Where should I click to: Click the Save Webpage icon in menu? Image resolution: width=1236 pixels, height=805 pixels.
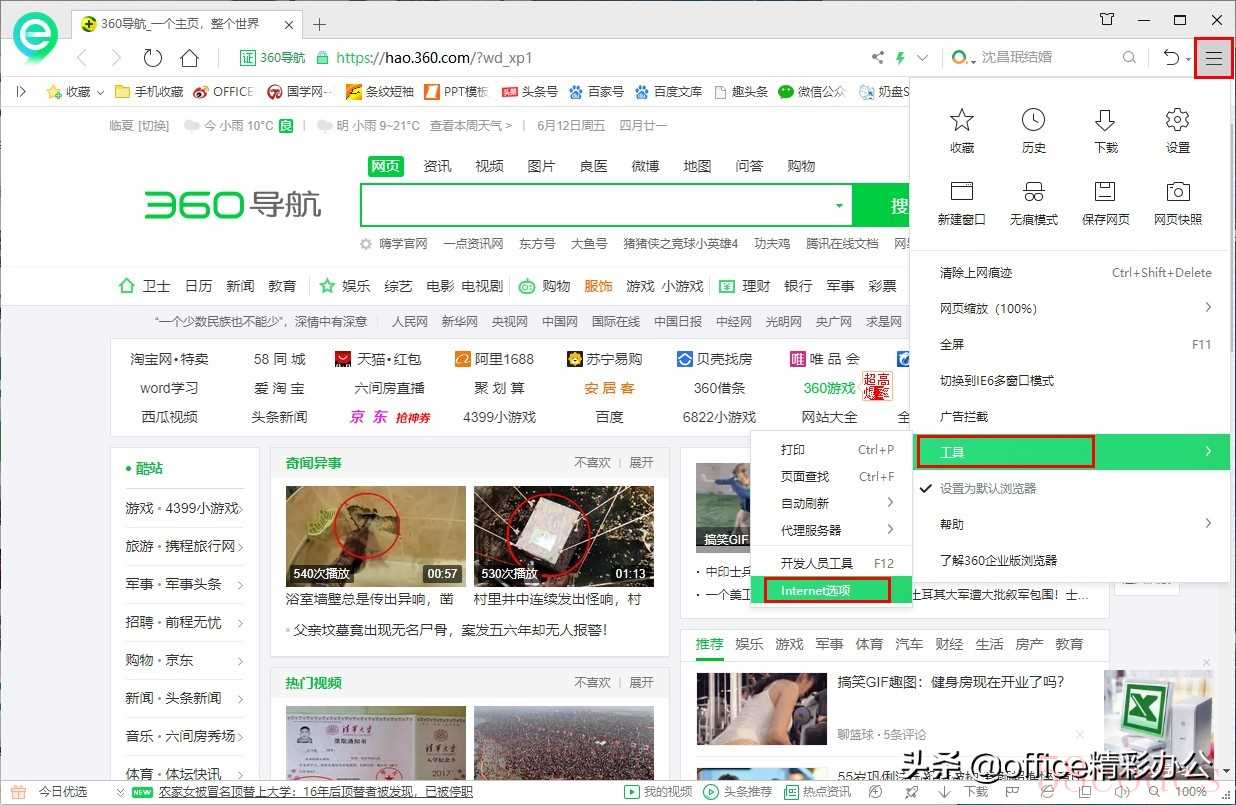pyautogui.click(x=1105, y=203)
